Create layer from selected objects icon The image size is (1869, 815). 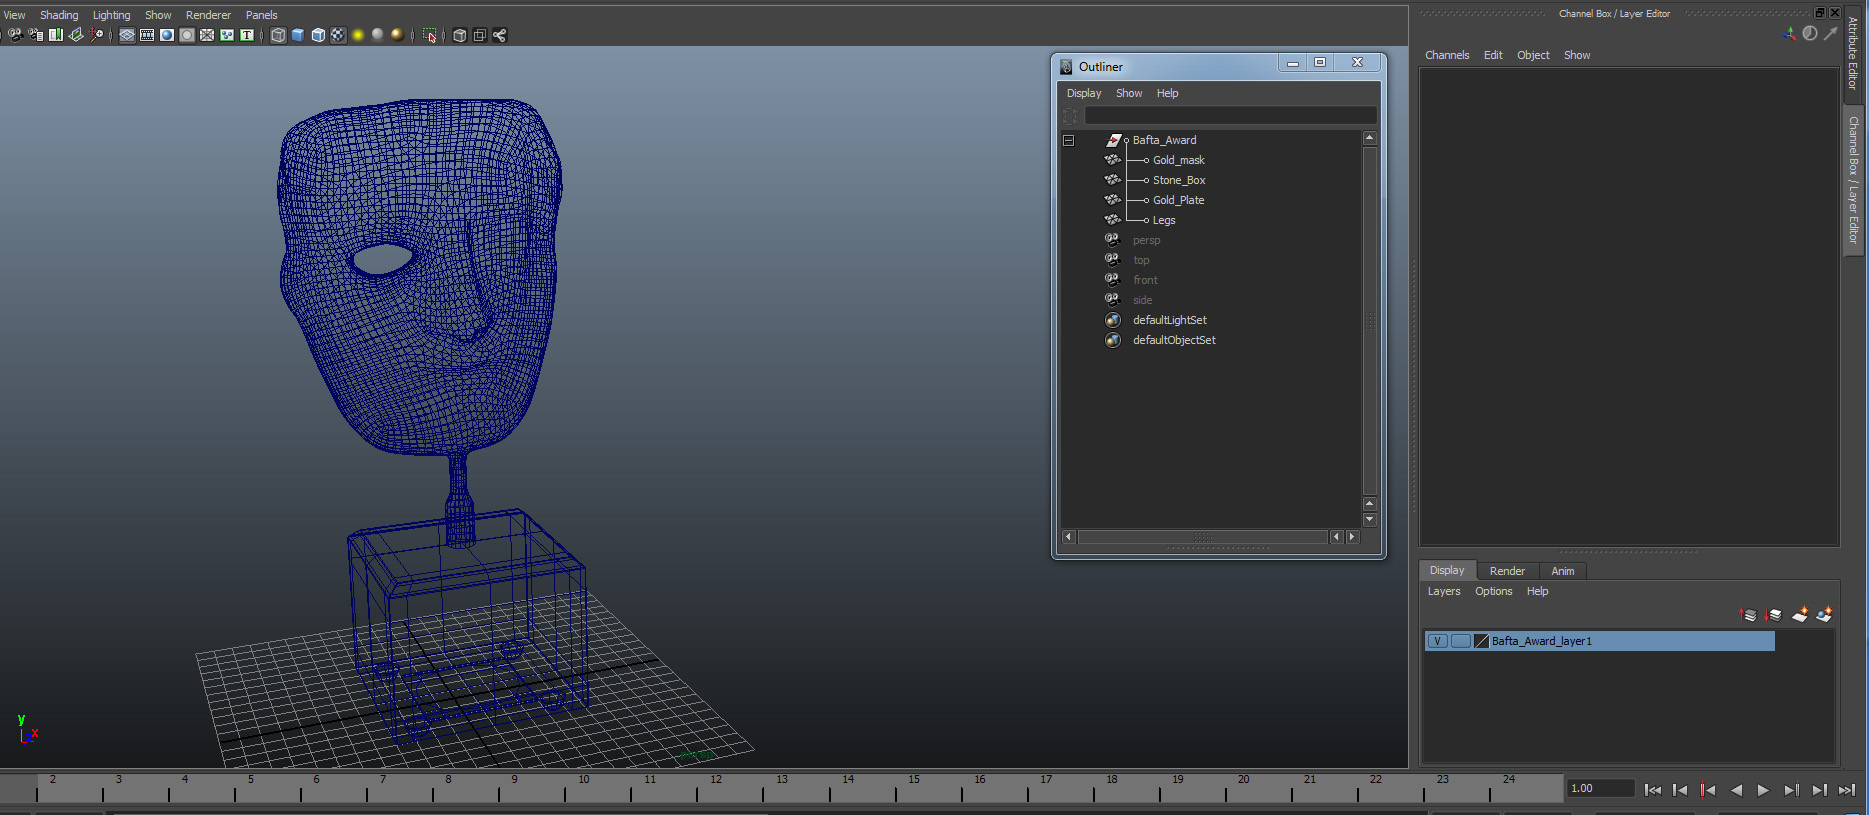click(x=1824, y=615)
